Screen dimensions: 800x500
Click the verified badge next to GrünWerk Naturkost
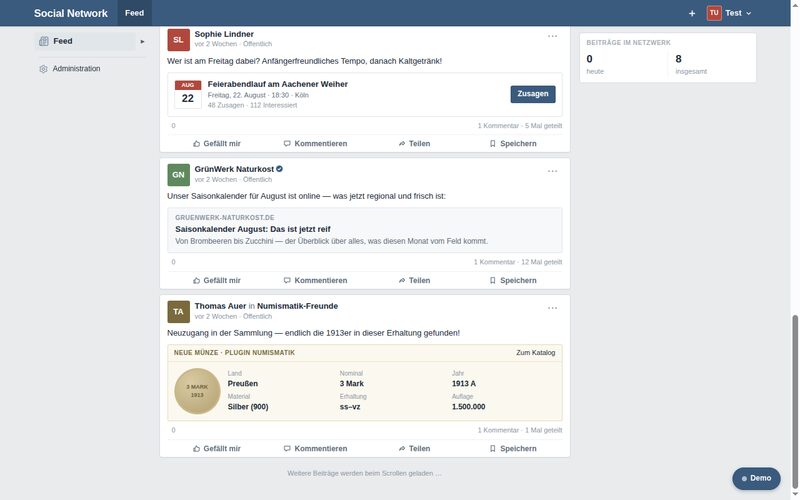(280, 169)
